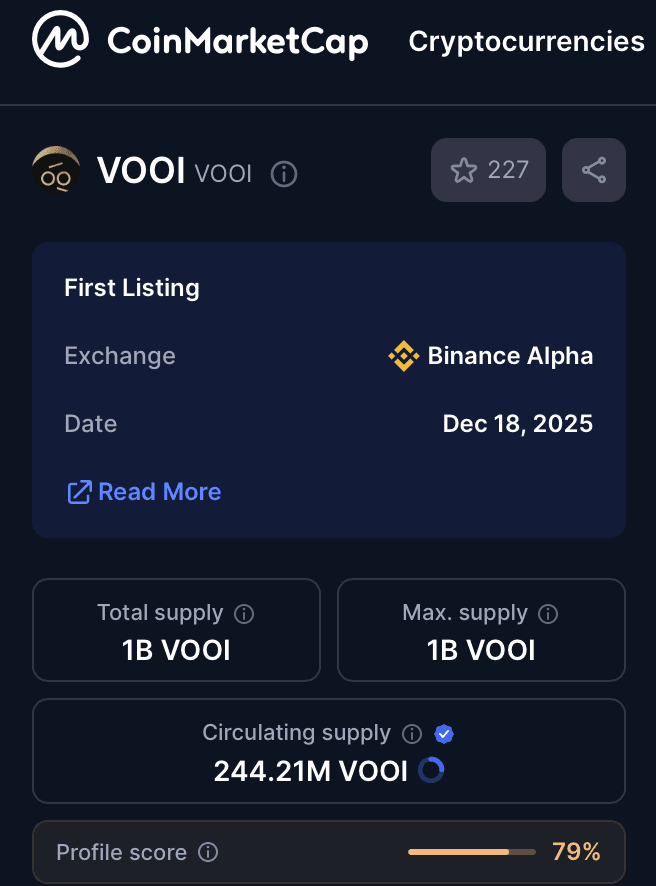Open the Max. supply info tooltip
Screen dimensions: 656x886
548,614
